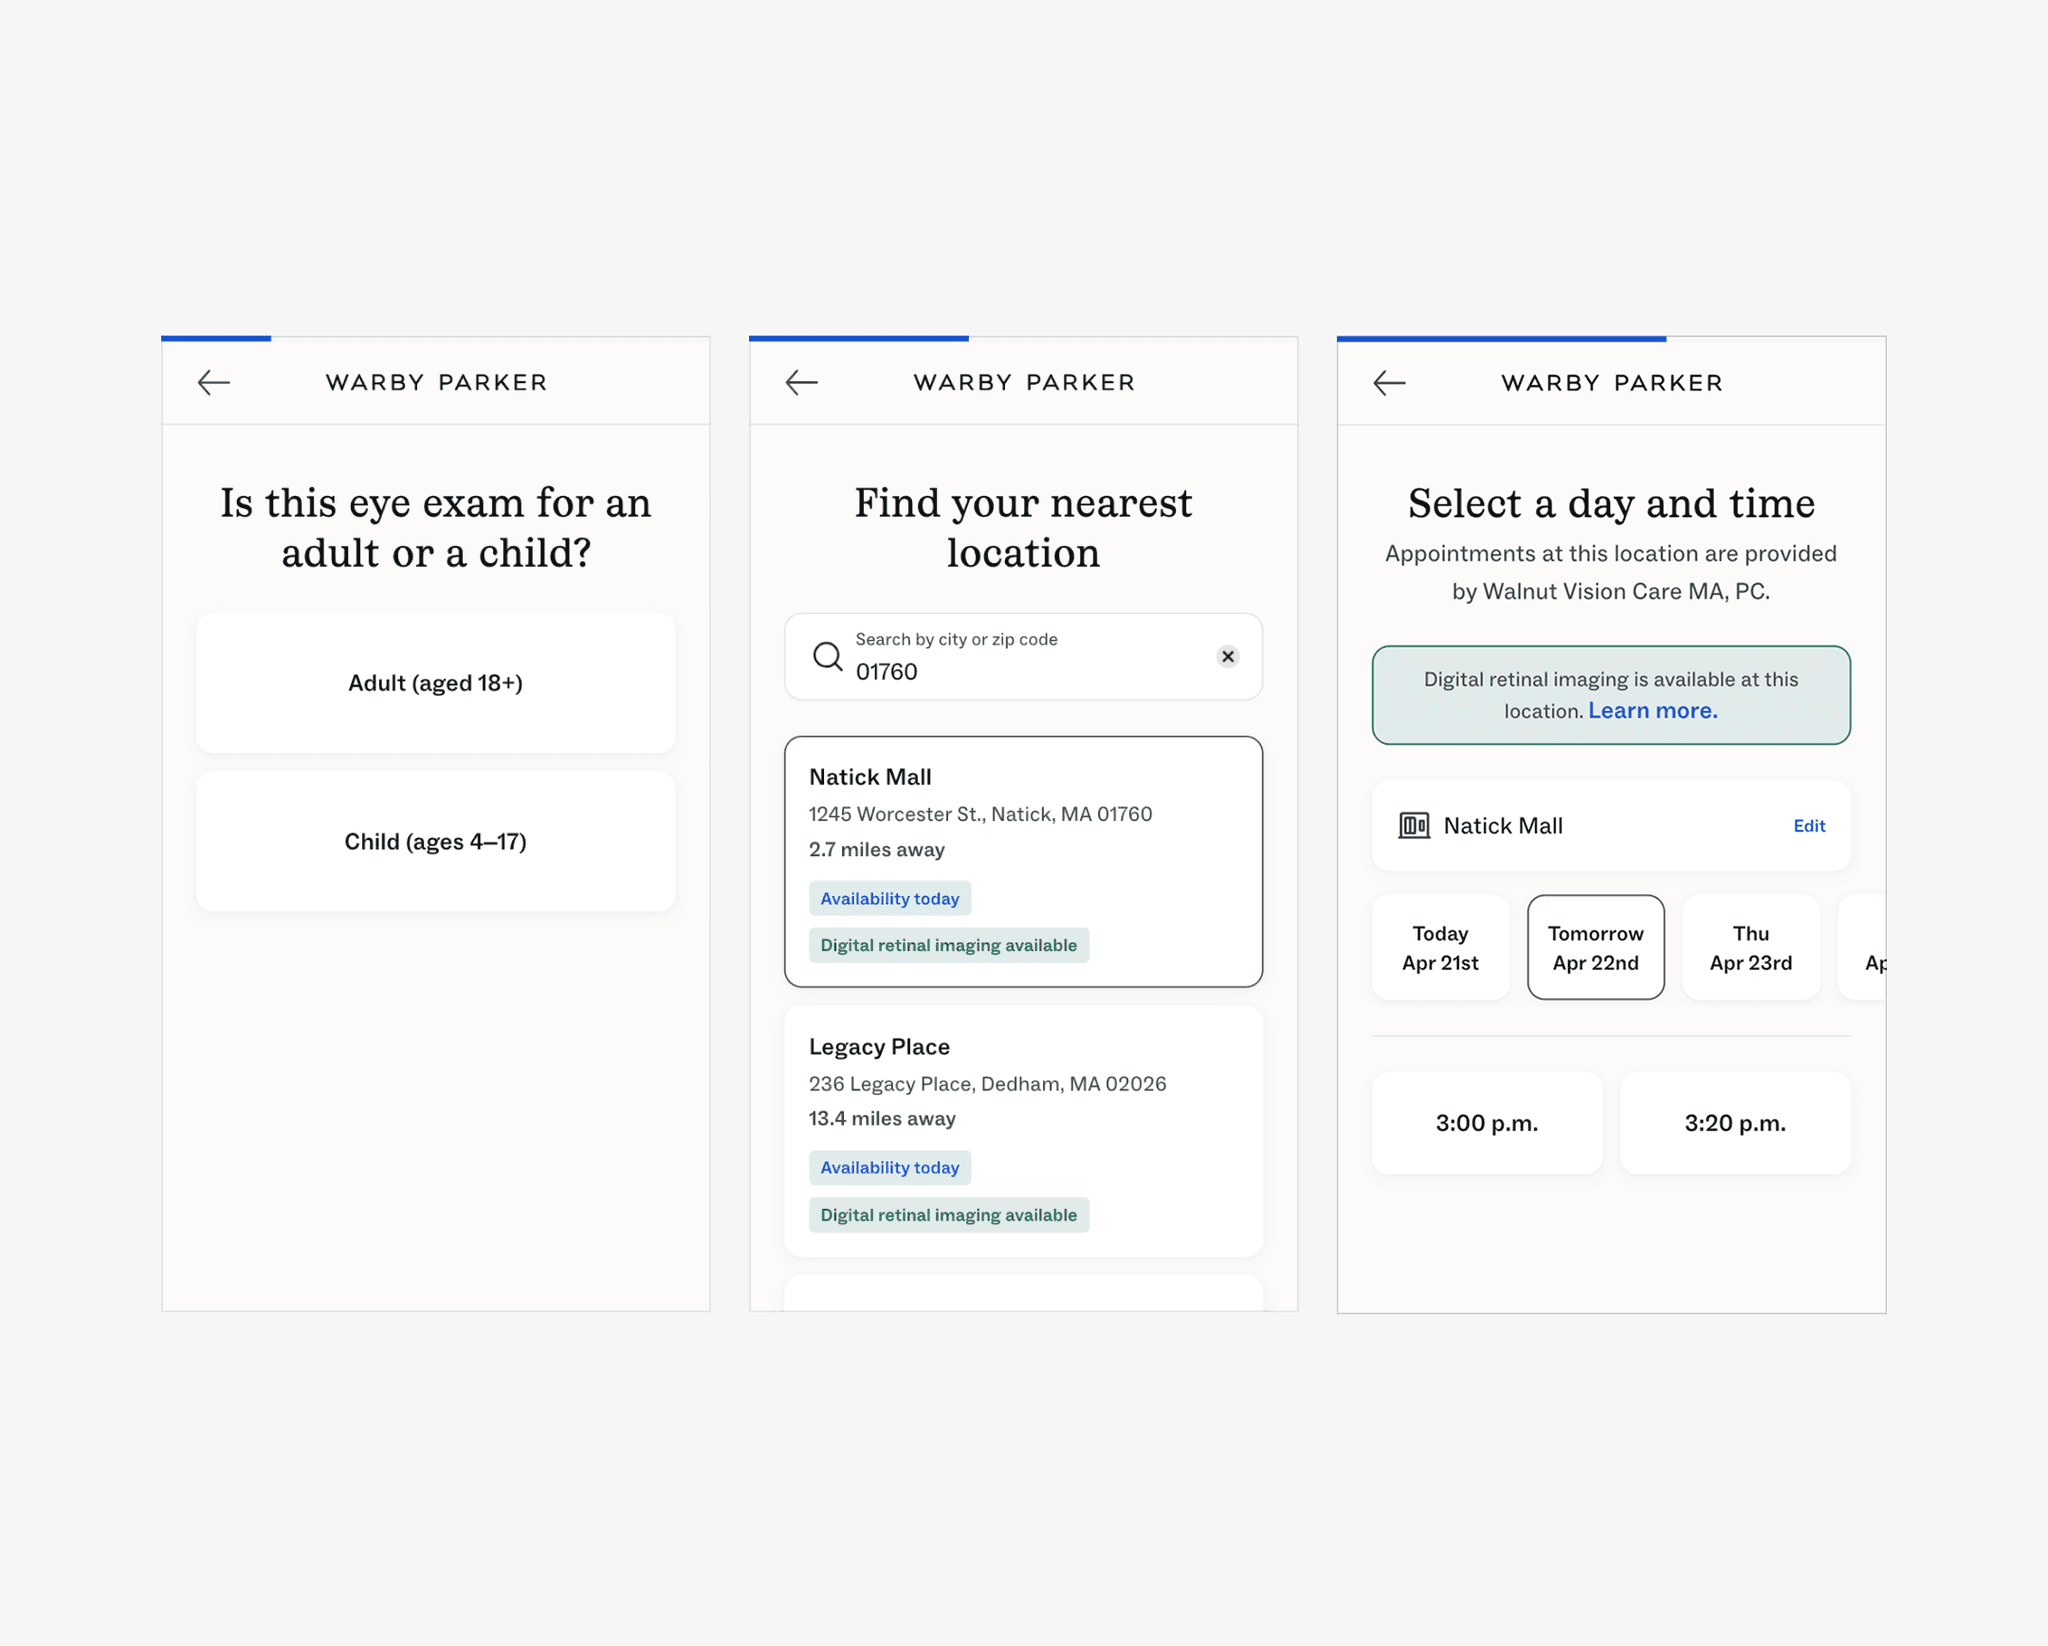Pick the Thu Apr 23rd date
Image resolution: width=2048 pixels, height=1646 pixels.
click(1750, 947)
